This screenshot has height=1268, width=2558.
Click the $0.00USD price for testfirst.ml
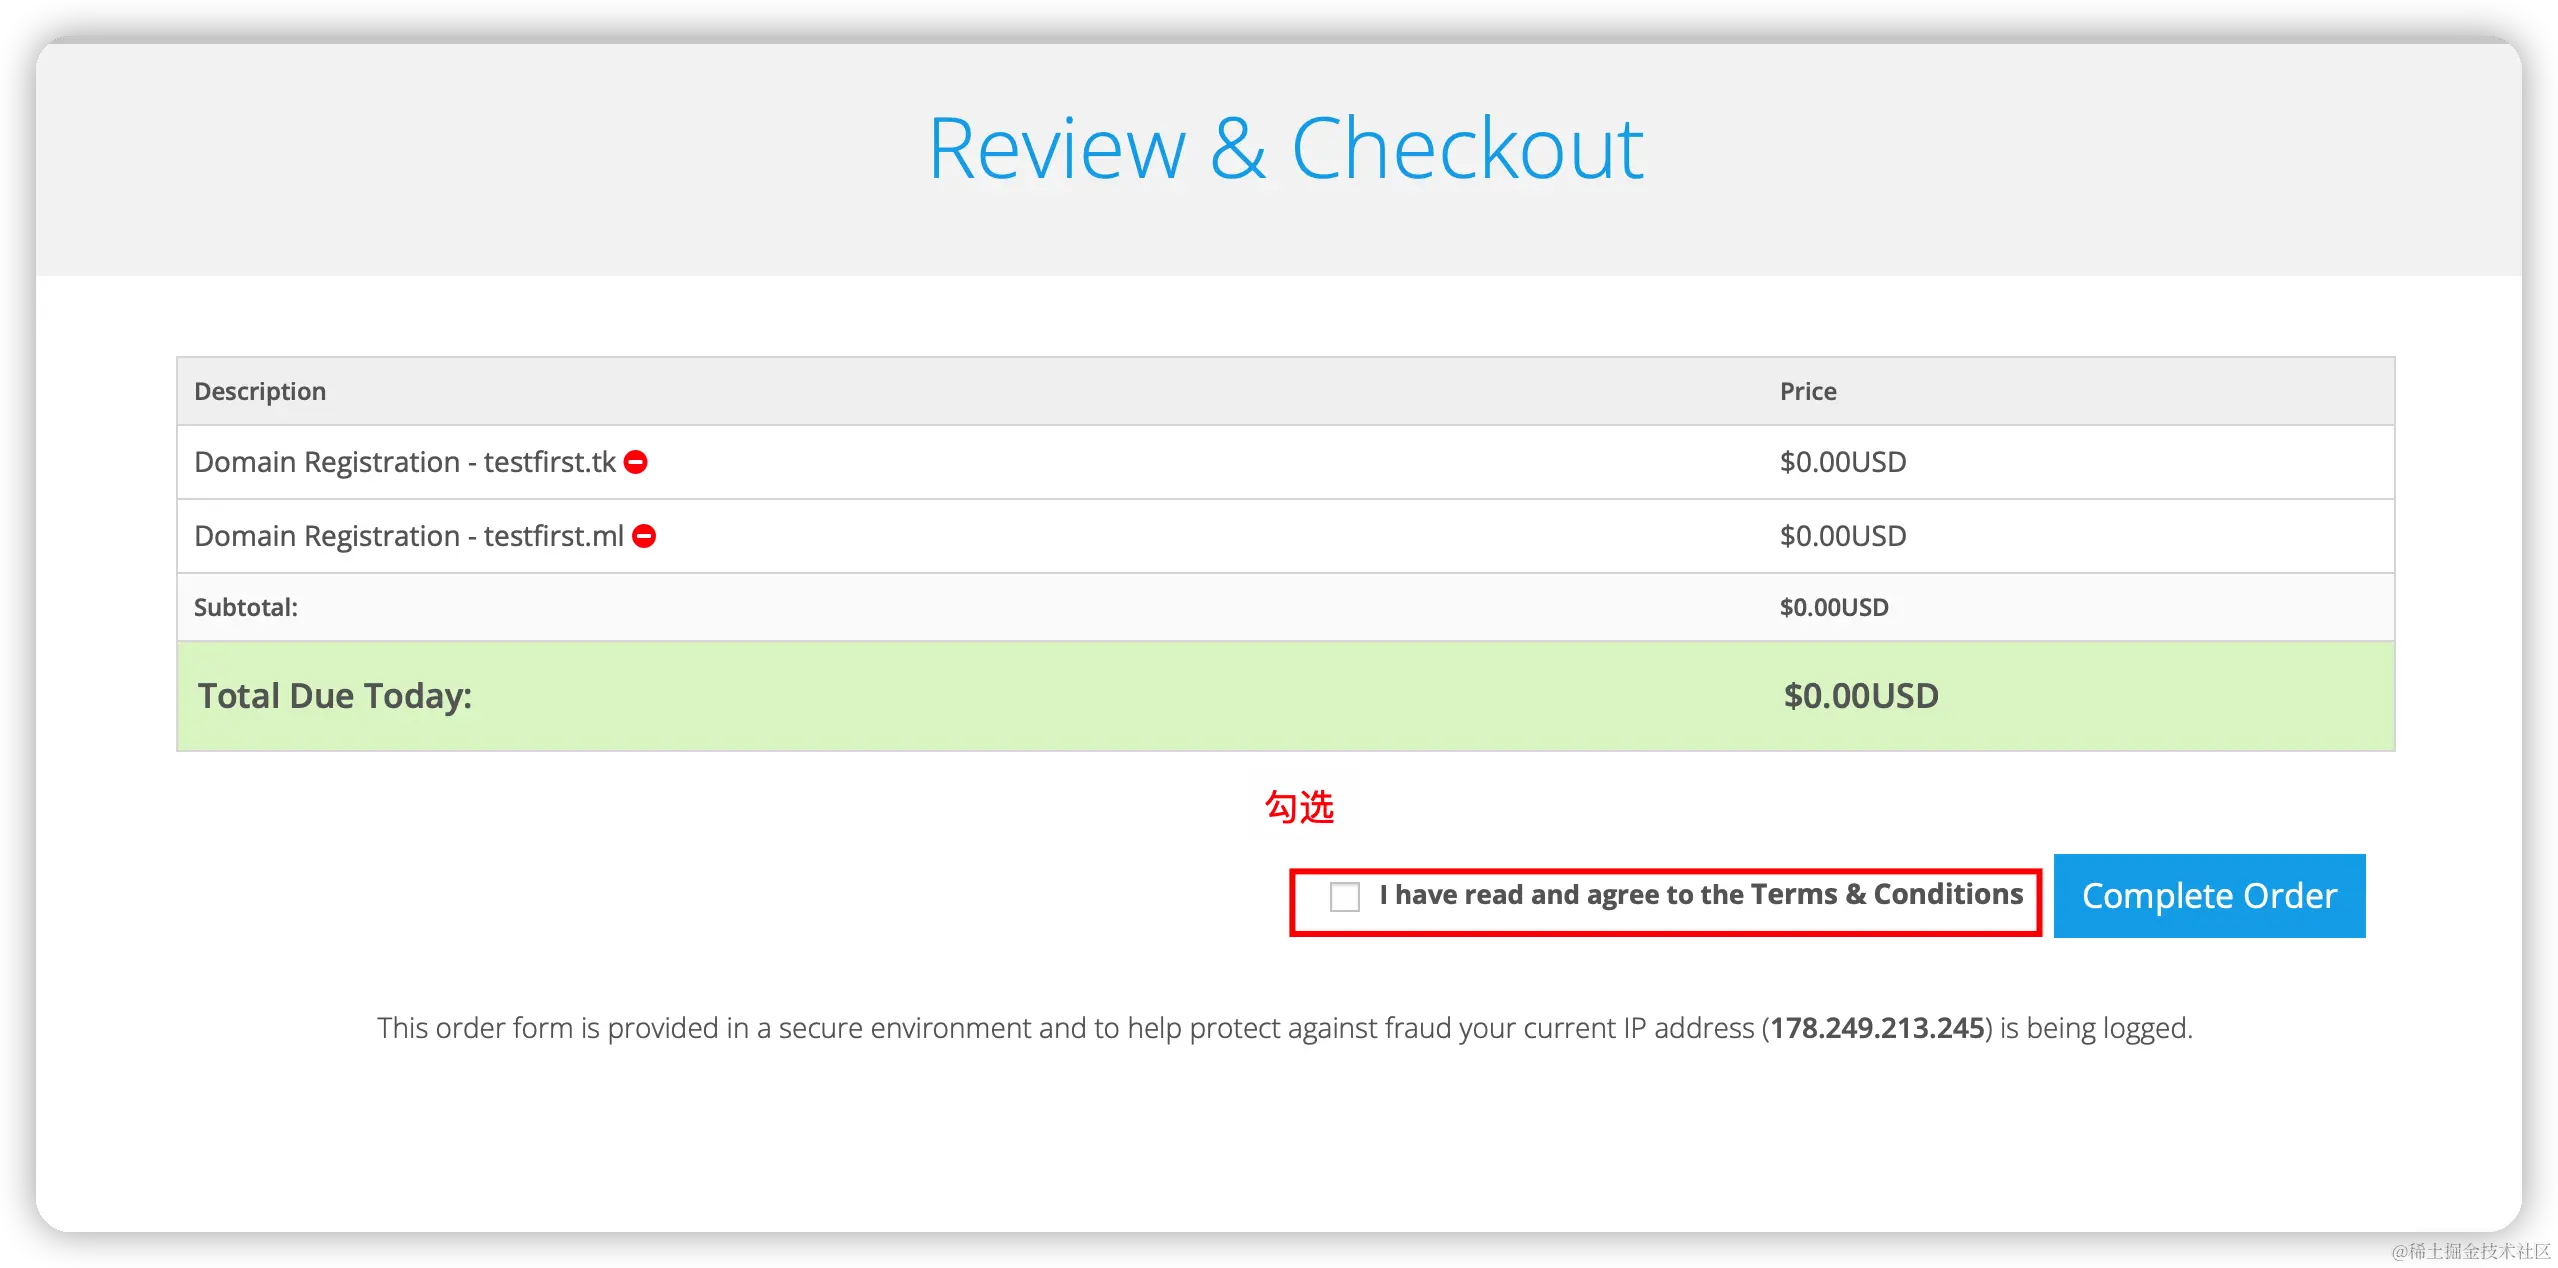click(x=1842, y=536)
